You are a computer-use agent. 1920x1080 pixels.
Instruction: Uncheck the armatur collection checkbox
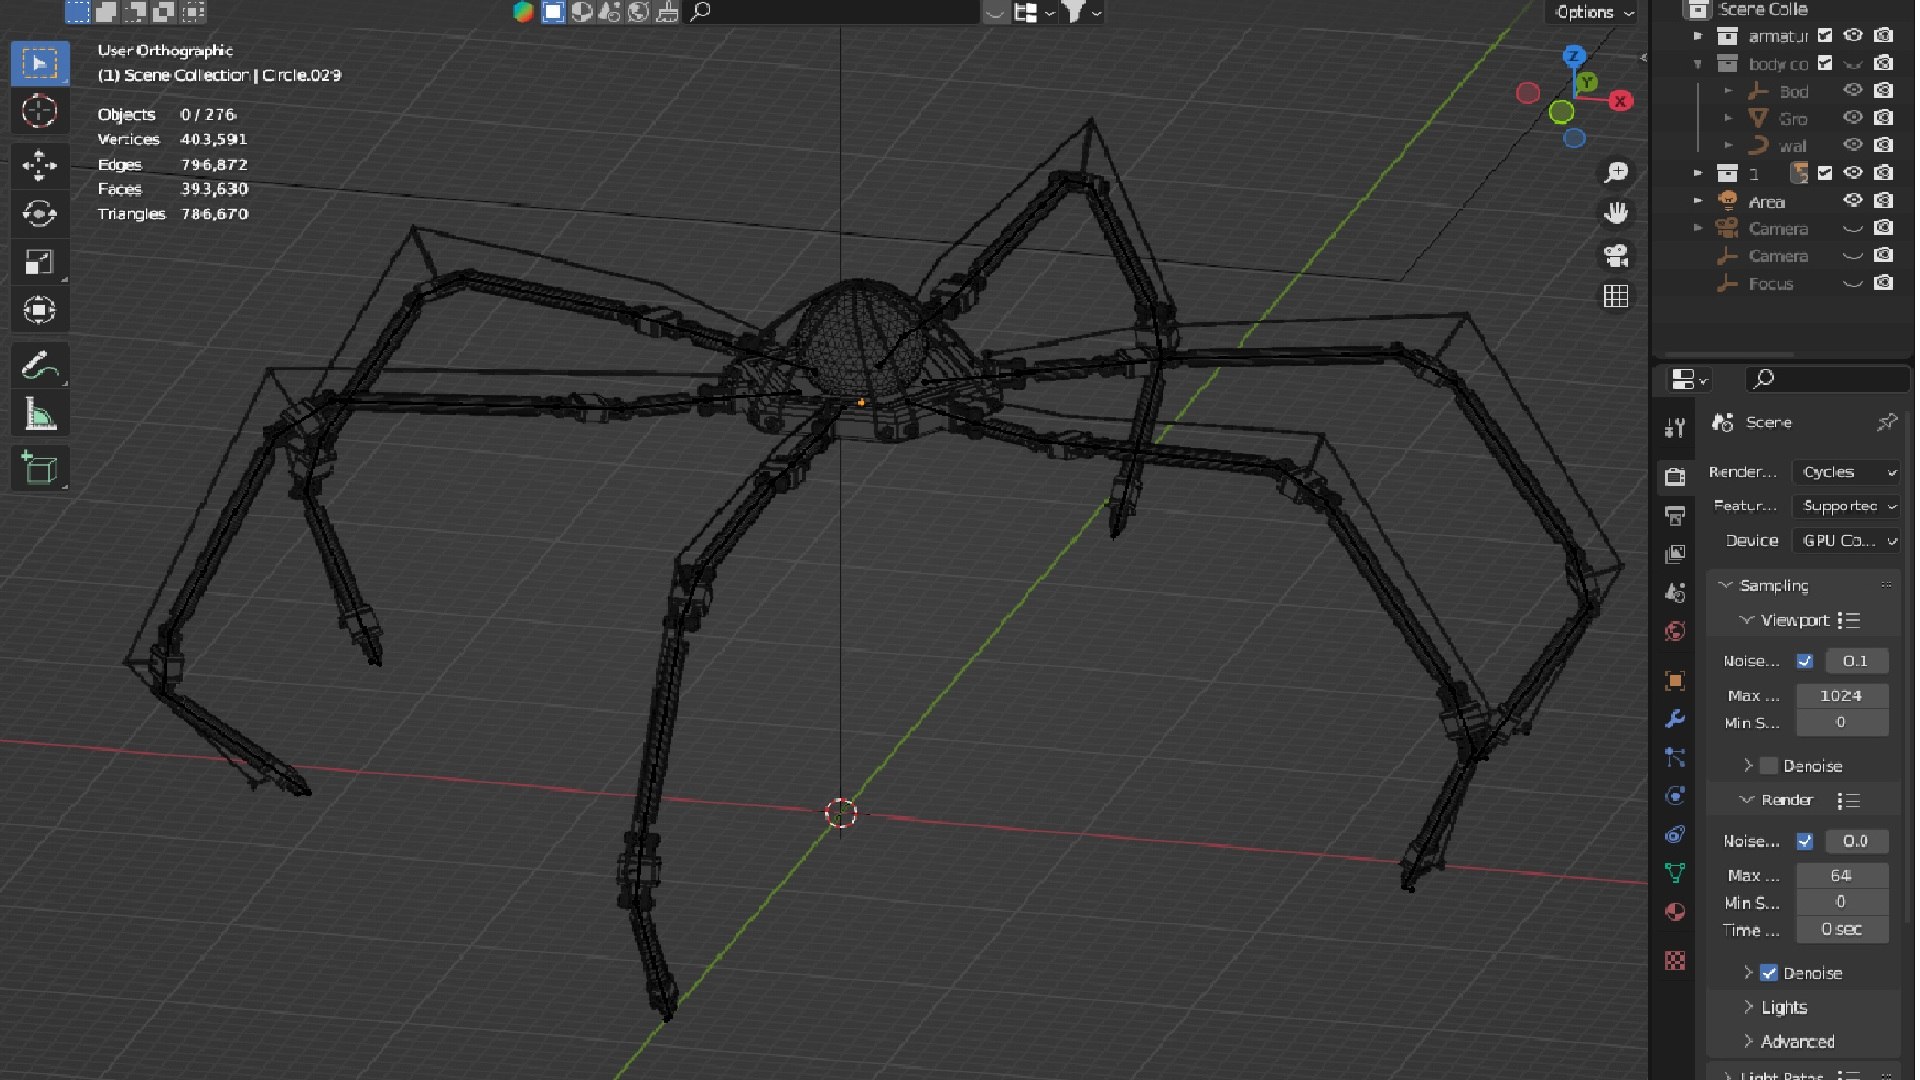point(1825,36)
